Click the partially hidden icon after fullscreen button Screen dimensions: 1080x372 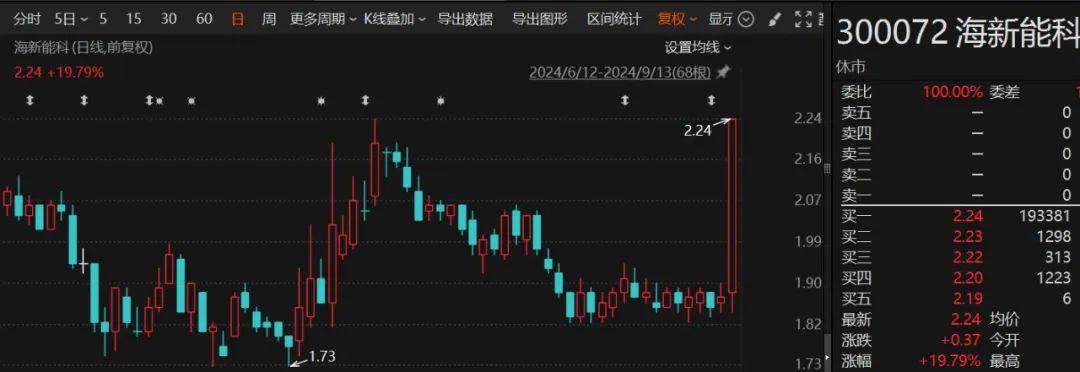click(x=822, y=19)
